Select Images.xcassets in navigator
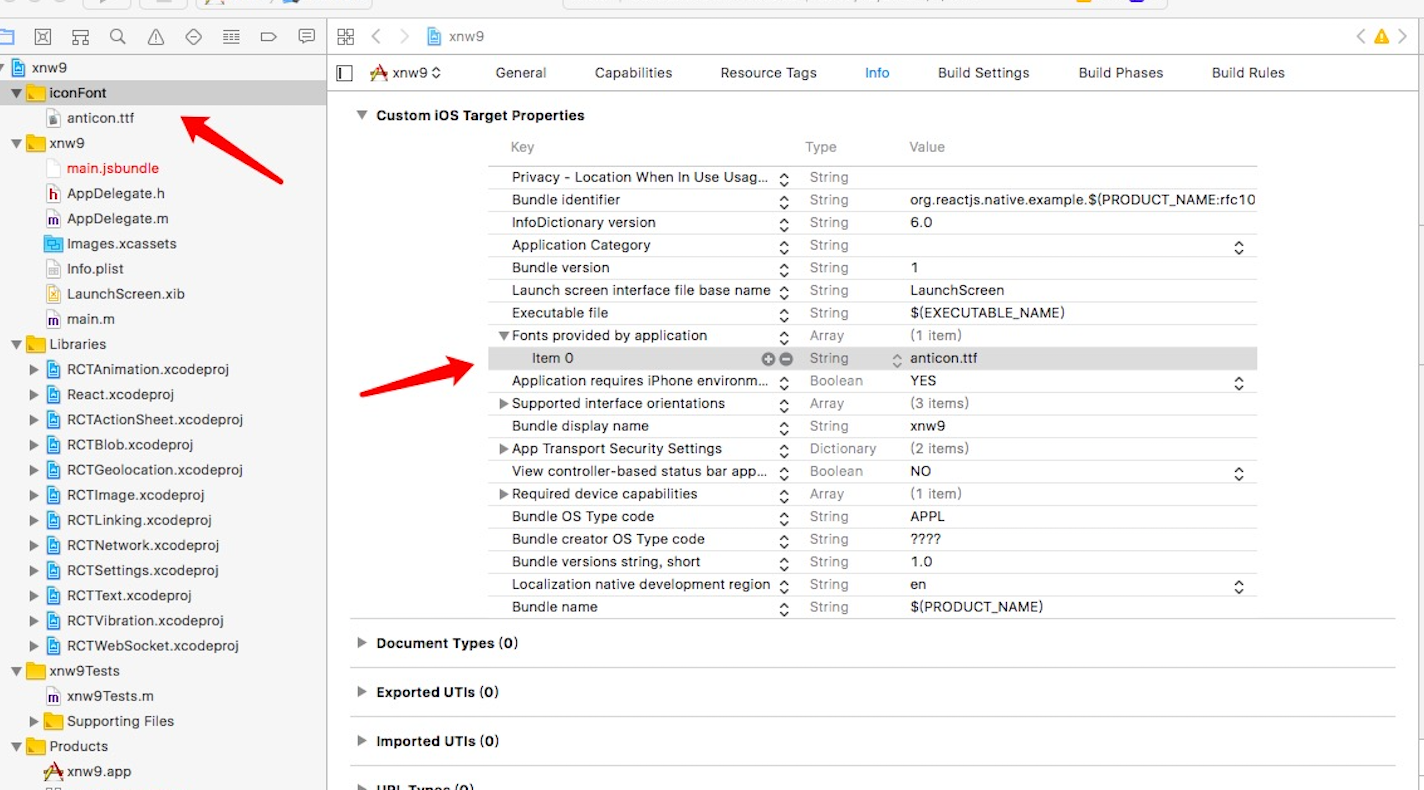1424x790 pixels. coord(121,244)
